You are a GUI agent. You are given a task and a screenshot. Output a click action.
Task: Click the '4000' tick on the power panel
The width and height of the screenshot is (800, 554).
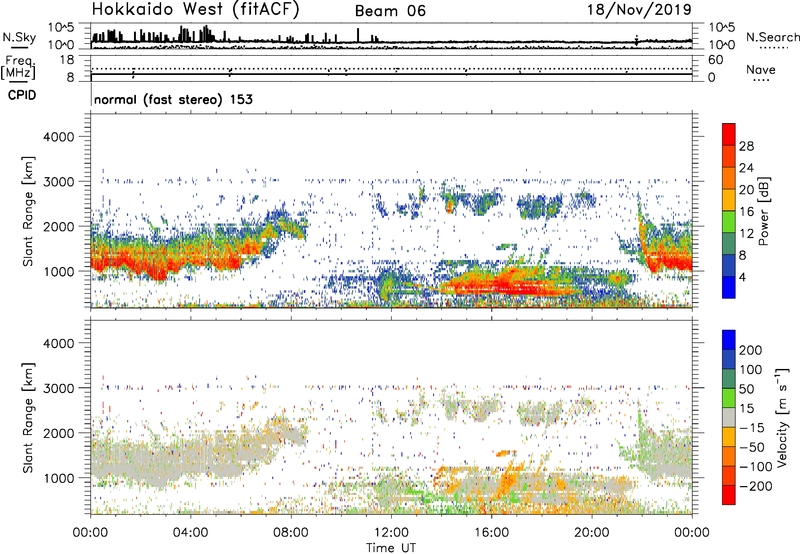[x=58, y=137]
